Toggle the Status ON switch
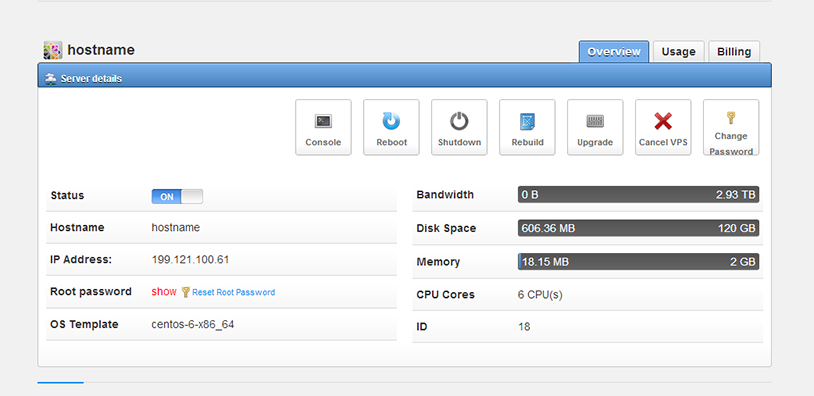 pyautogui.click(x=177, y=197)
